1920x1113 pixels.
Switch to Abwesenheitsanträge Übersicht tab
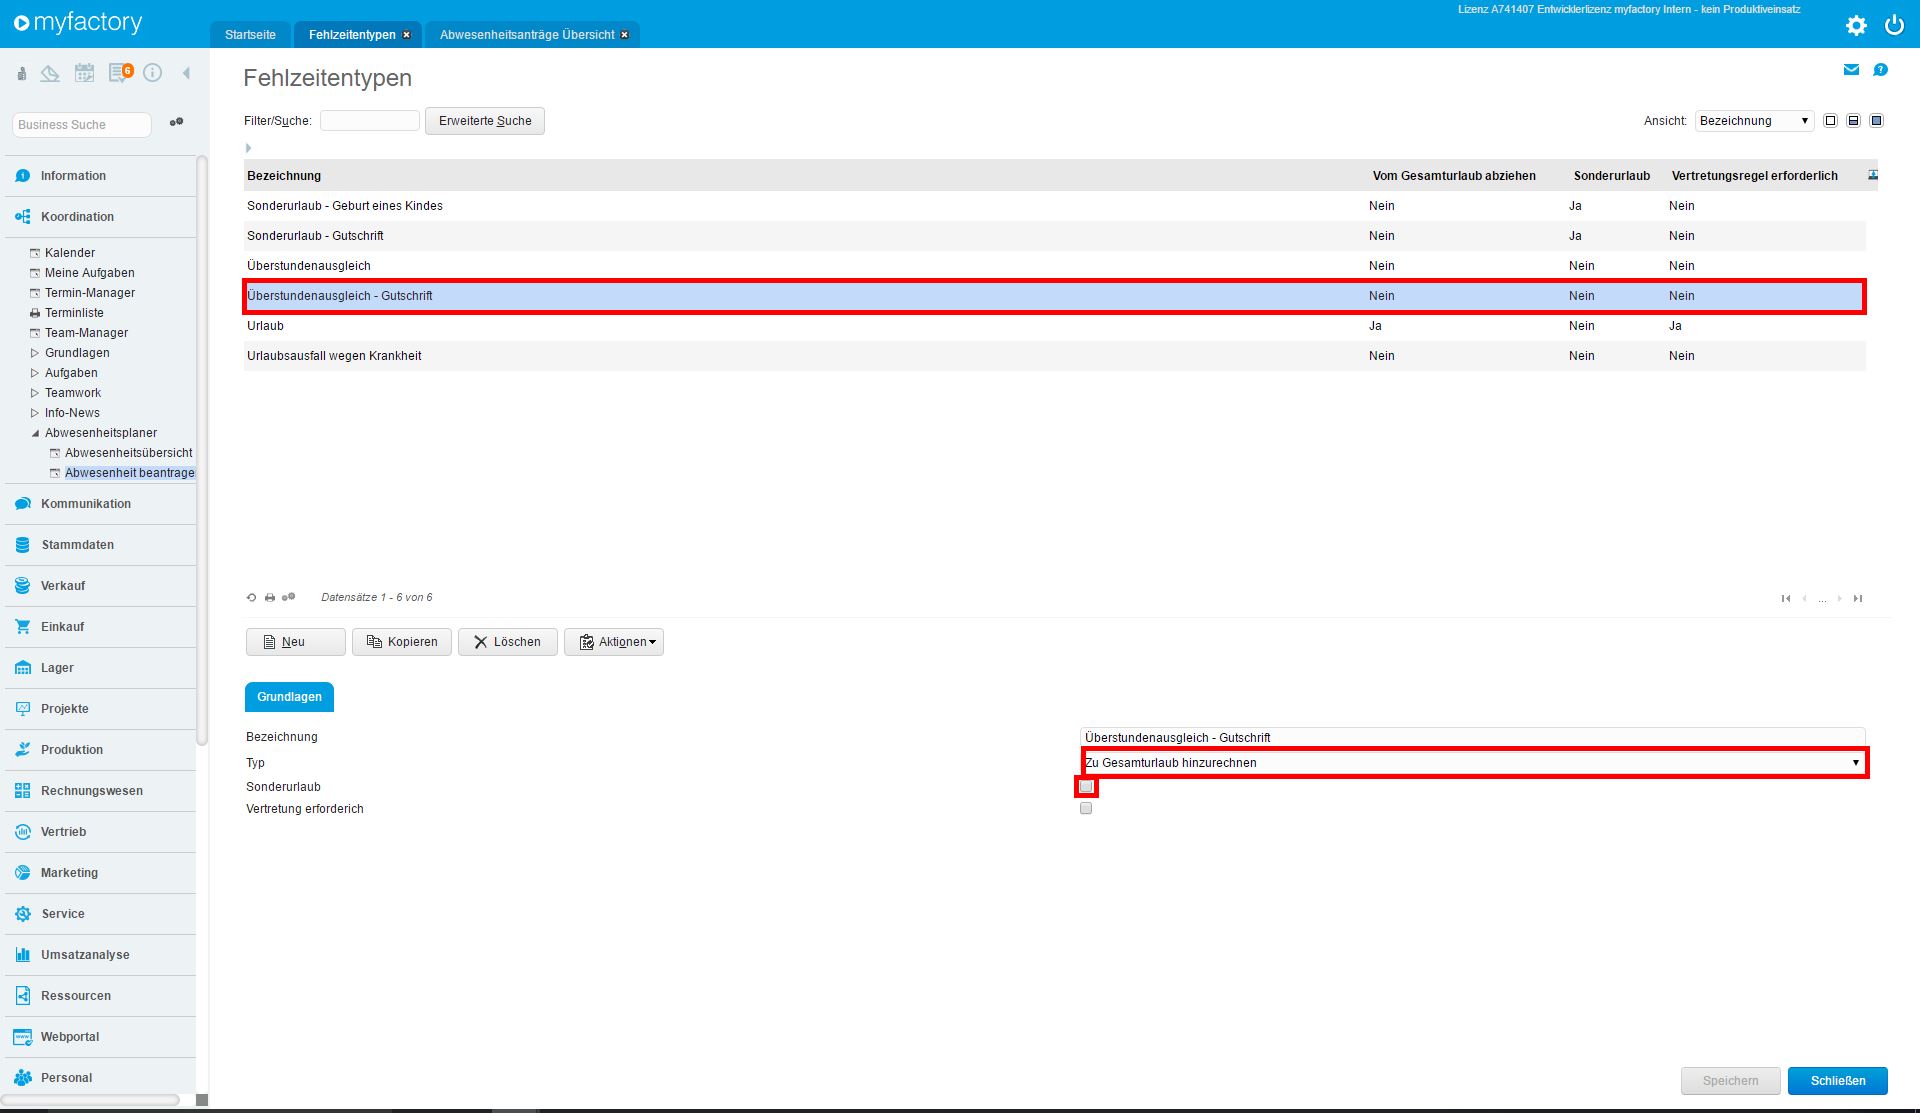pos(527,35)
